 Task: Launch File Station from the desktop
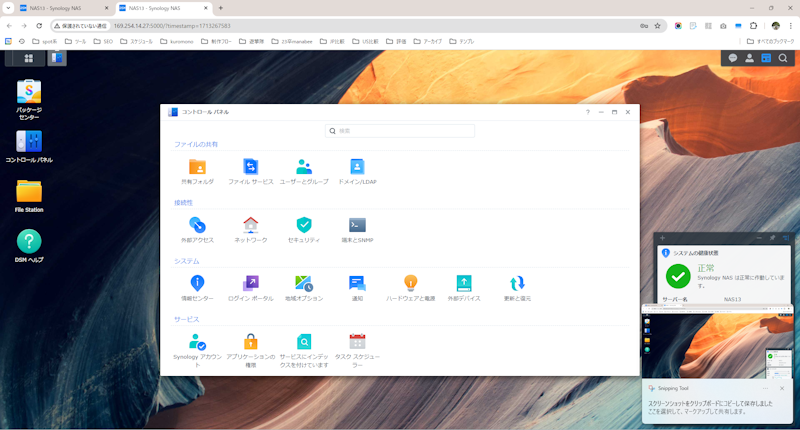(29, 196)
